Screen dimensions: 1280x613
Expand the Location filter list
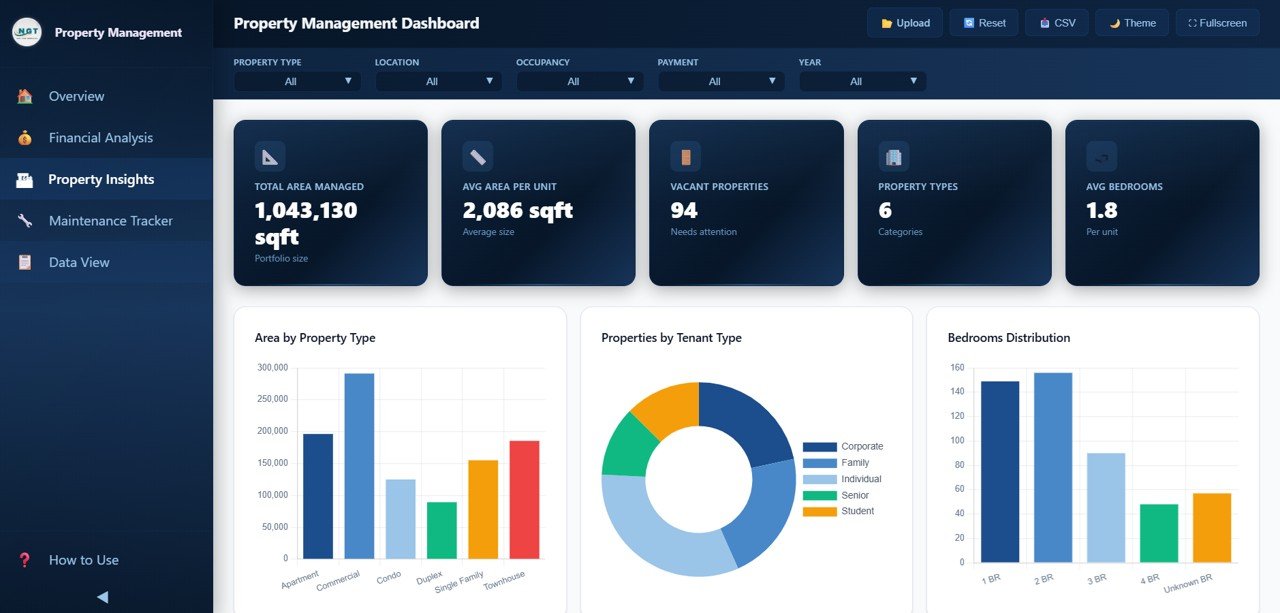438,81
